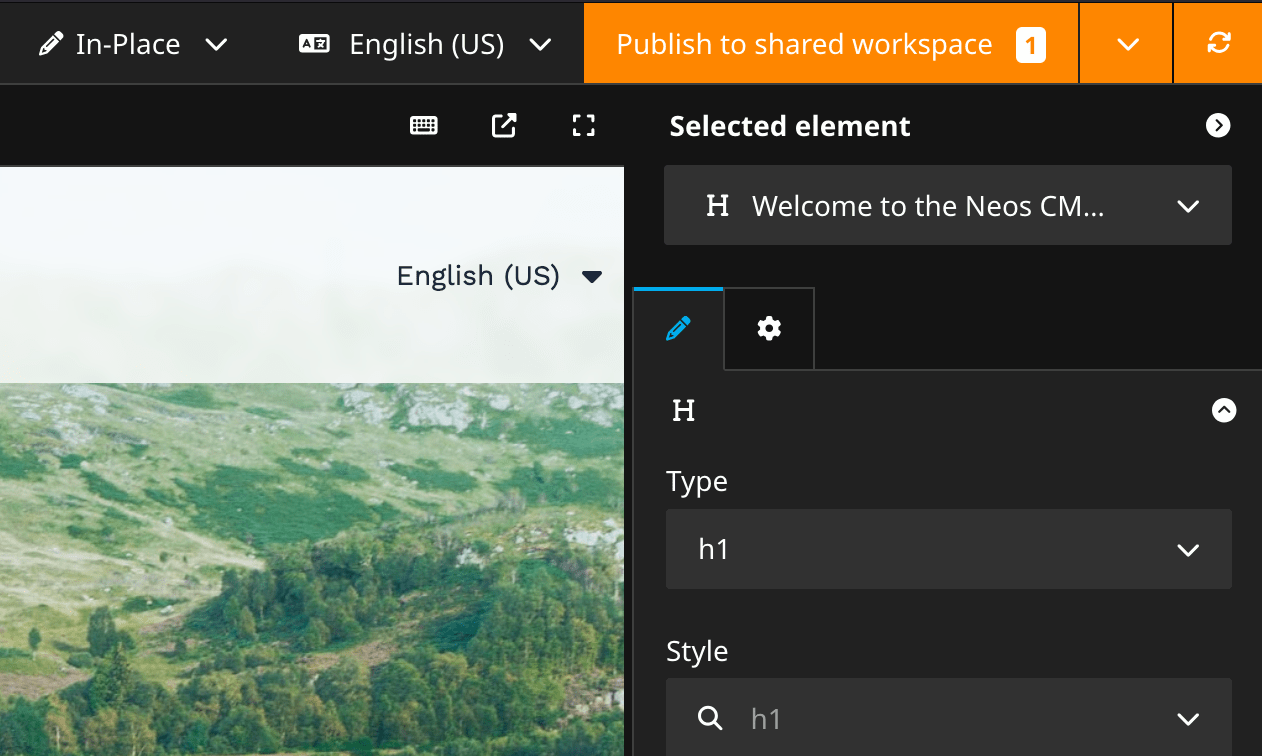Screen dimensions: 1262x756
Task: Click the translation icon beside English (US)
Action: coord(313,43)
